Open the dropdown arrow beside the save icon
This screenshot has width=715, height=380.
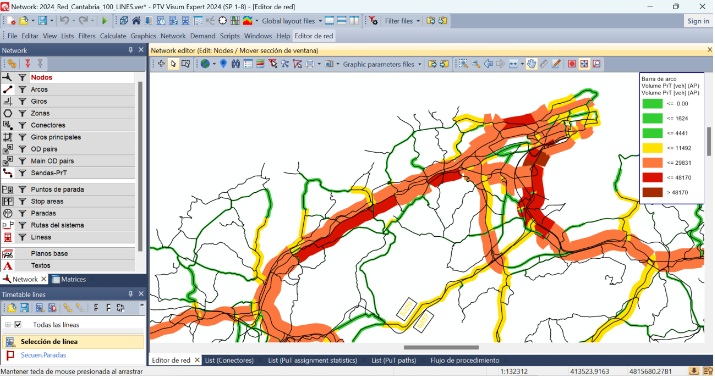pos(51,21)
